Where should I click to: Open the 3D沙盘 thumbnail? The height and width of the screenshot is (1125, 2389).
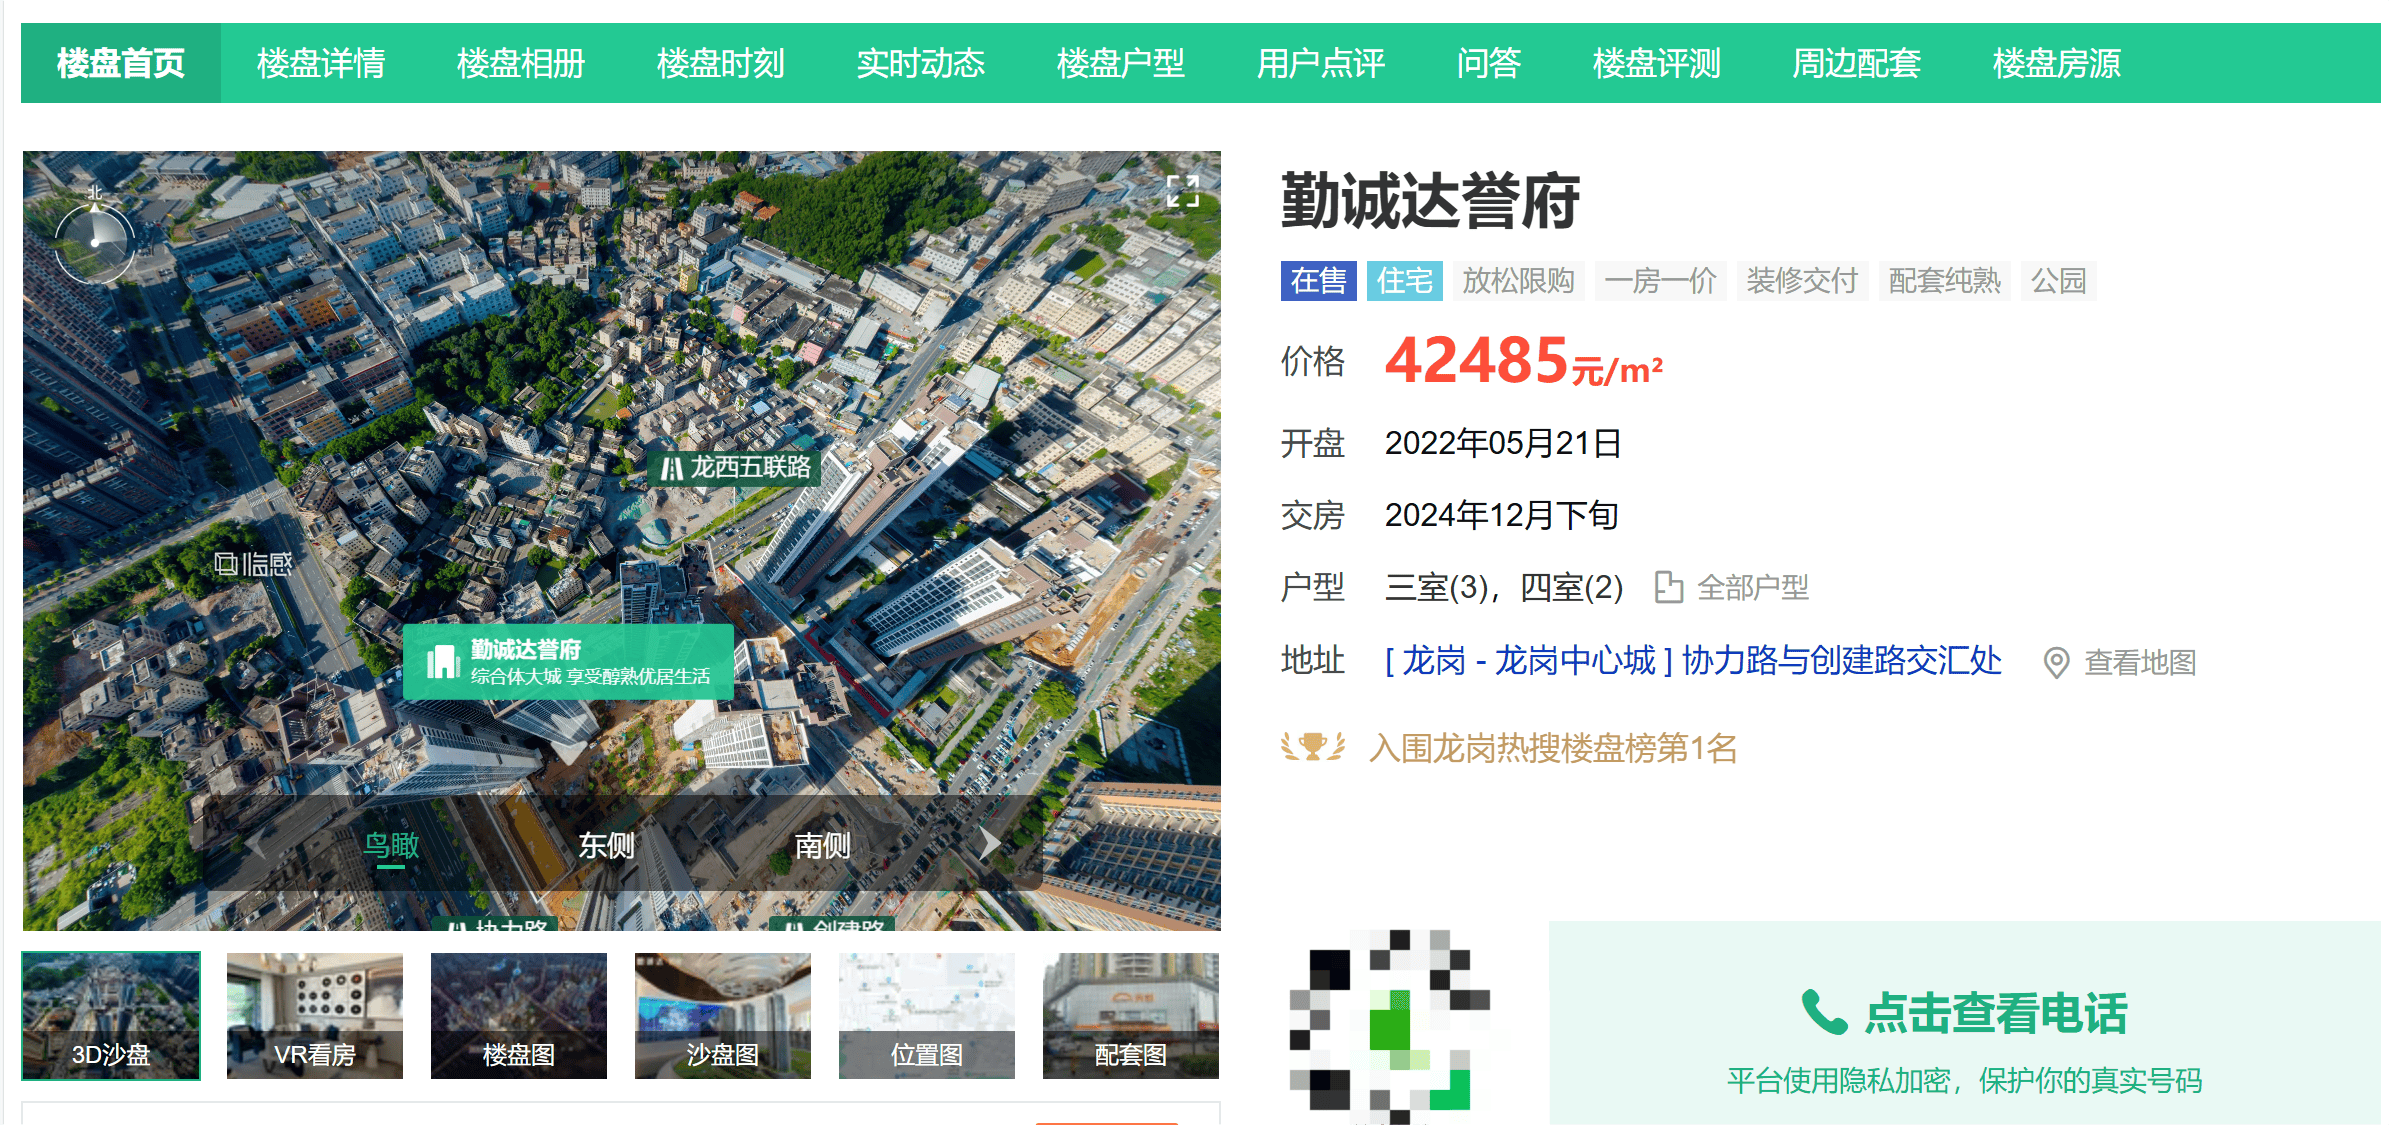click(x=111, y=1016)
